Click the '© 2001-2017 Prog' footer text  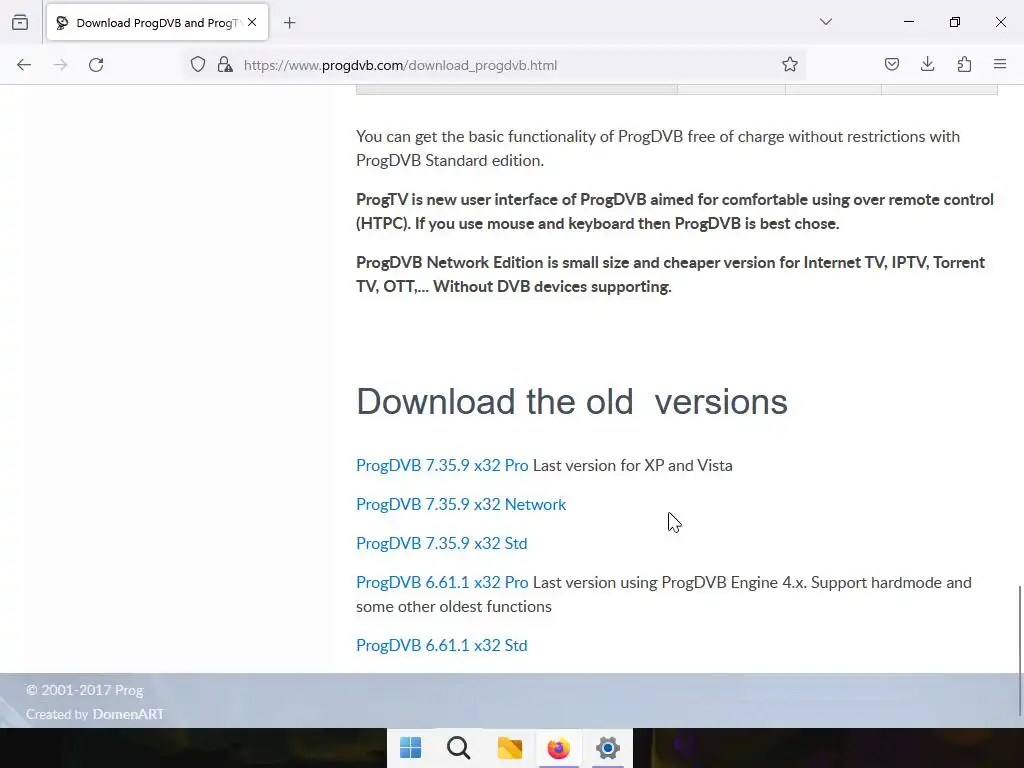[85, 690]
